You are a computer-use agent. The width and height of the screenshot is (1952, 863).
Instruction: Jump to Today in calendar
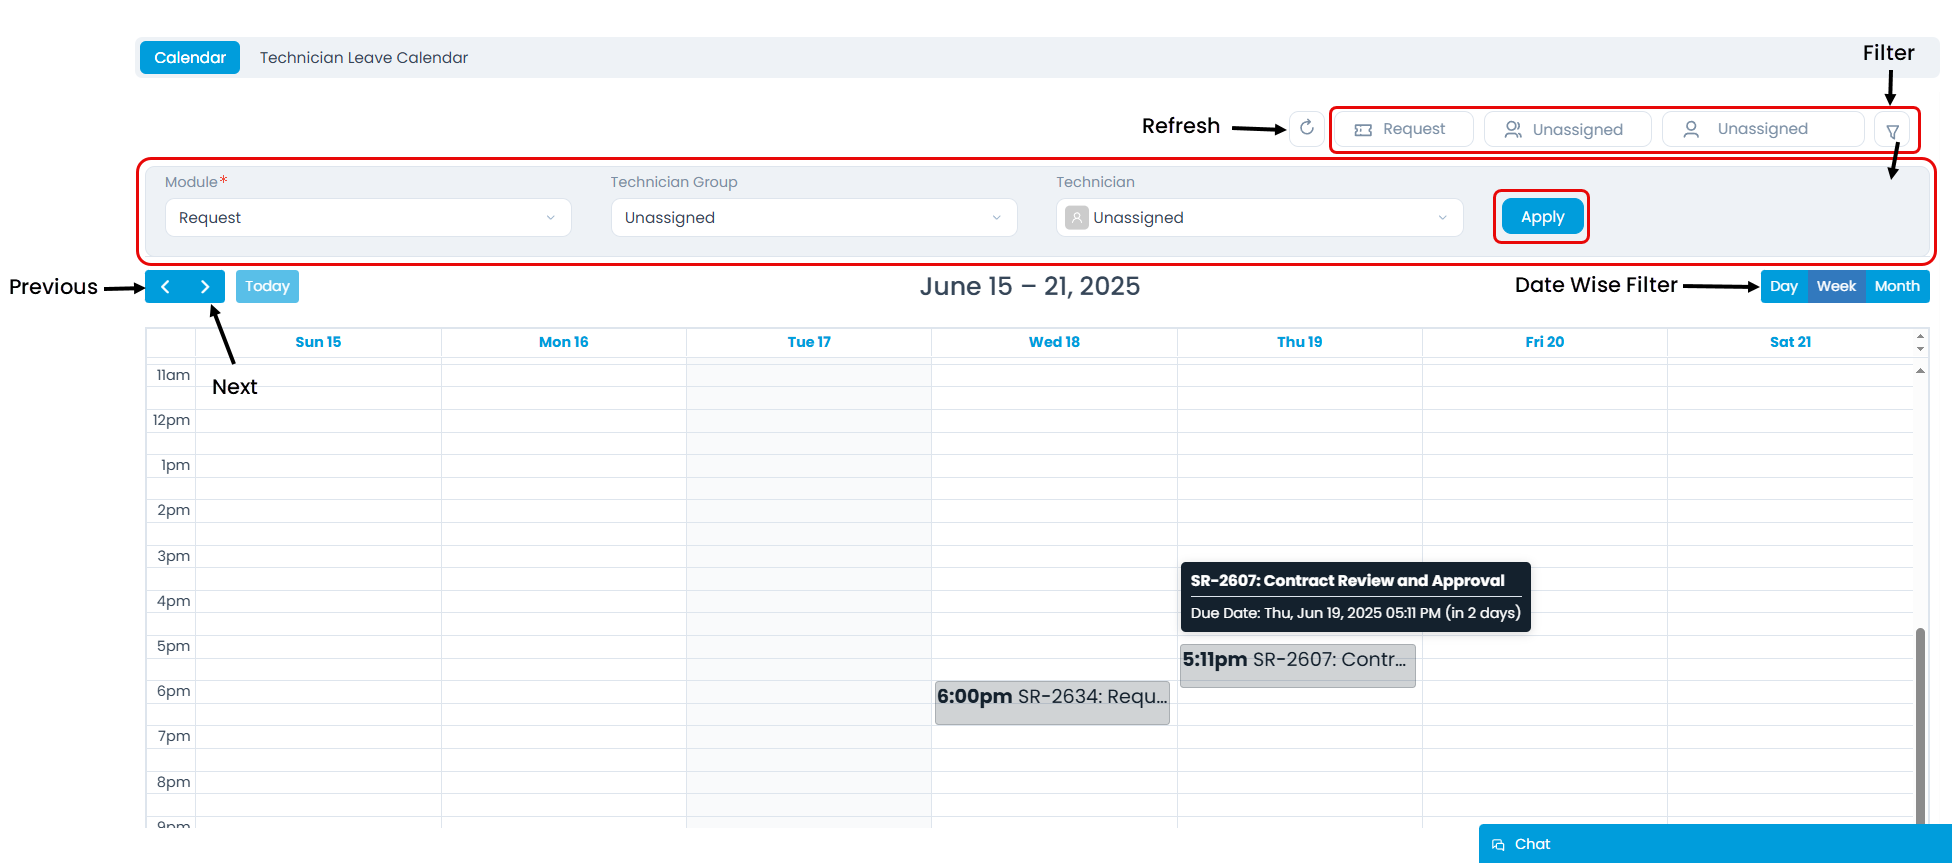click(x=267, y=287)
